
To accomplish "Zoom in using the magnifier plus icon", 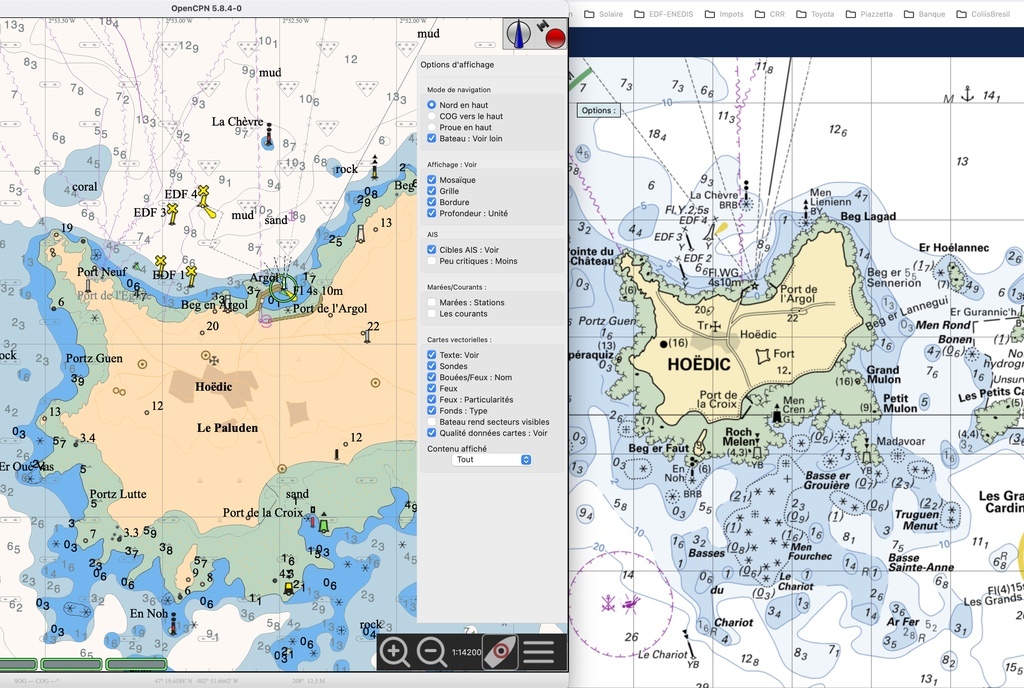I will click(394, 651).
